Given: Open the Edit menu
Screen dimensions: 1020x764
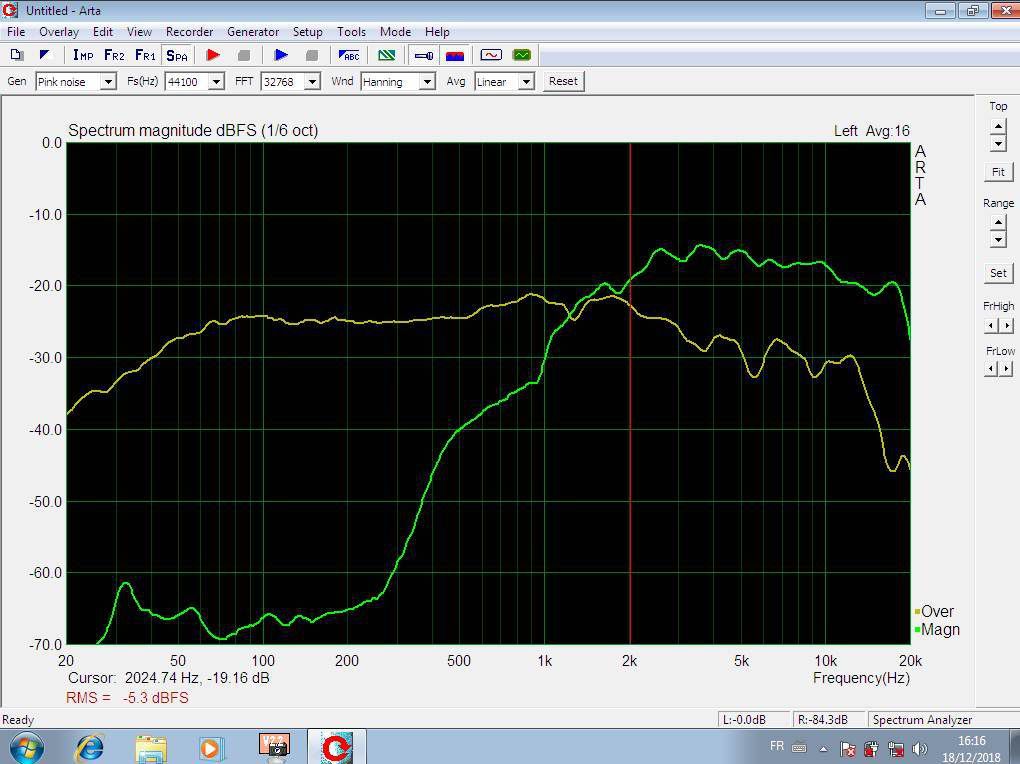Looking at the screenshot, I should click(103, 32).
